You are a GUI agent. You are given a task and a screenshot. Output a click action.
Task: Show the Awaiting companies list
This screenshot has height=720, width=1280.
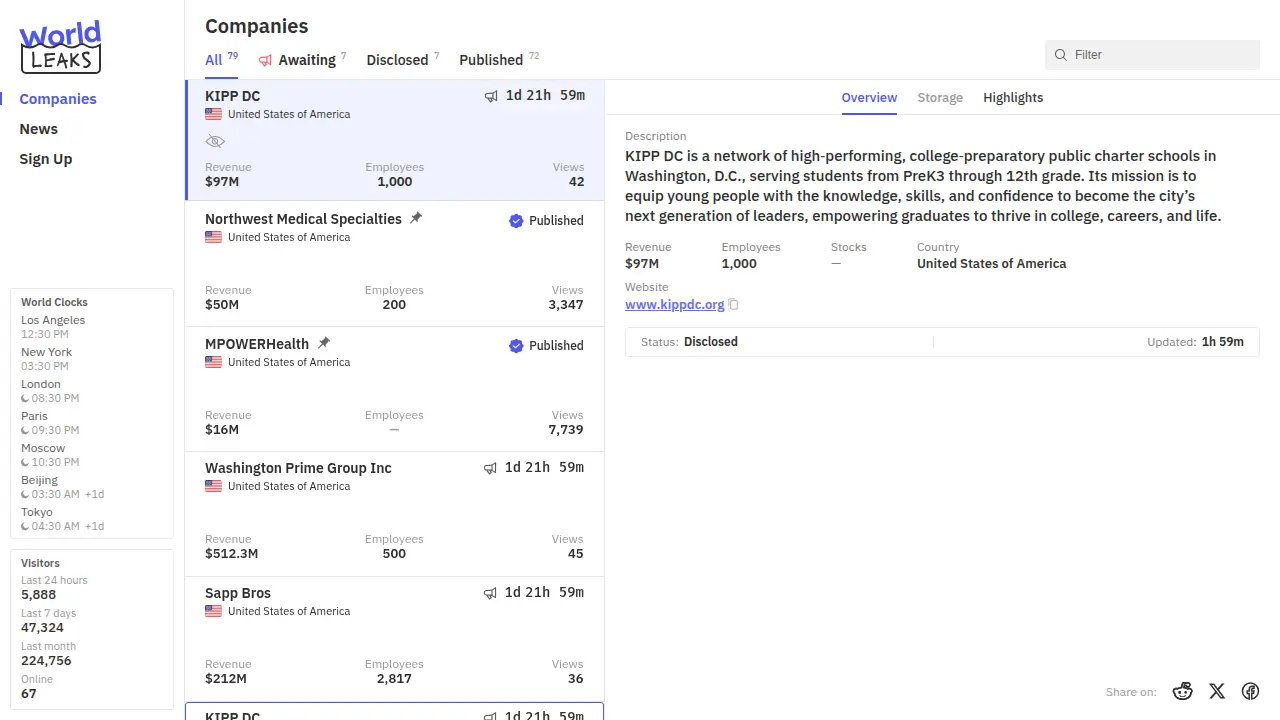tap(305, 60)
